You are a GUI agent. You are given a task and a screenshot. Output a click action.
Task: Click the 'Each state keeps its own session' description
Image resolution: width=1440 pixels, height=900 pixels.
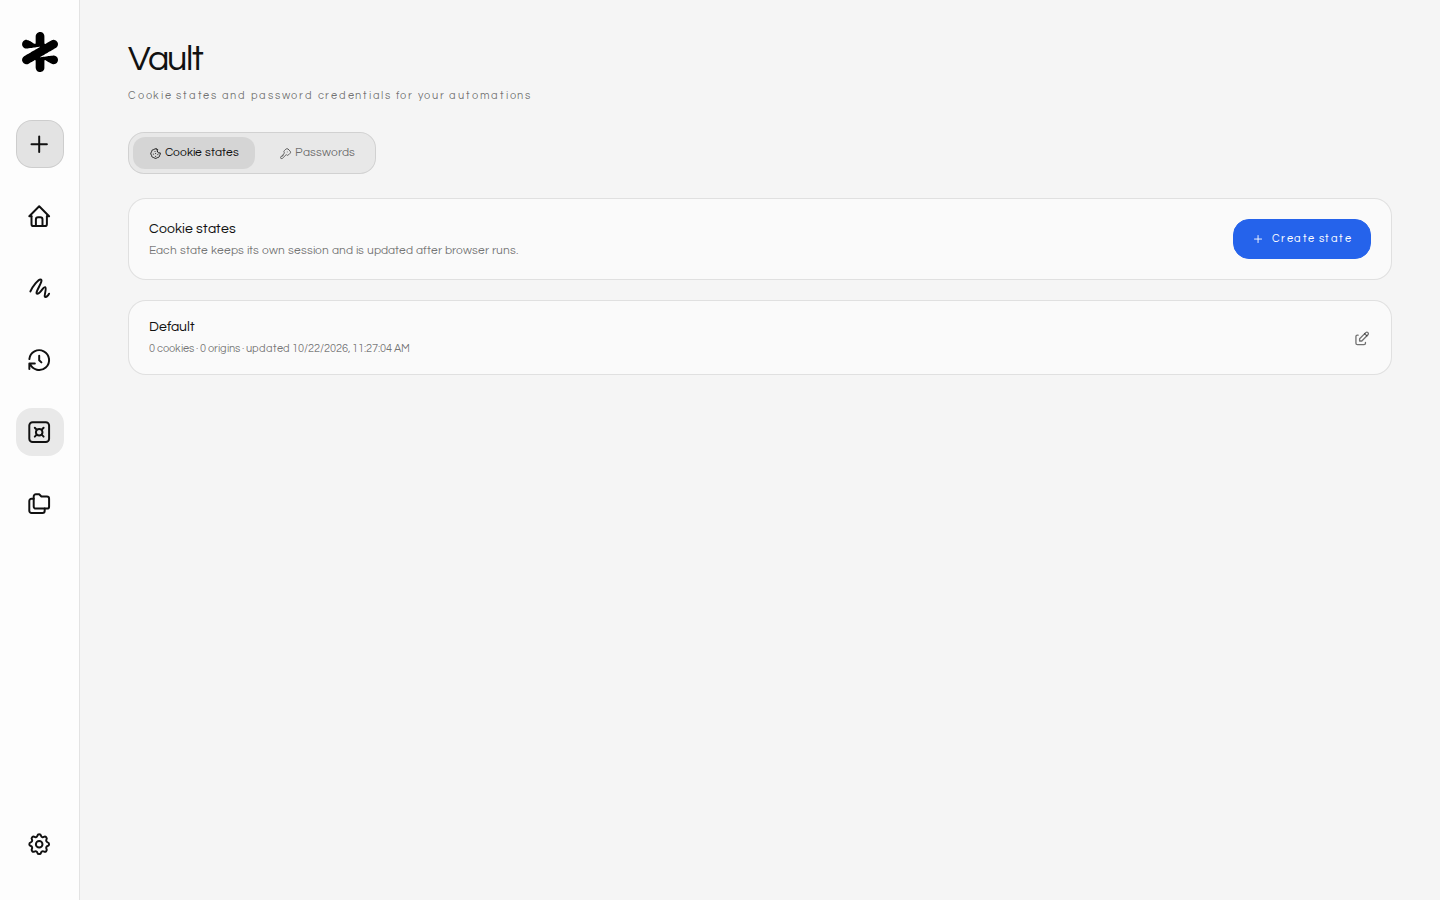[333, 251]
